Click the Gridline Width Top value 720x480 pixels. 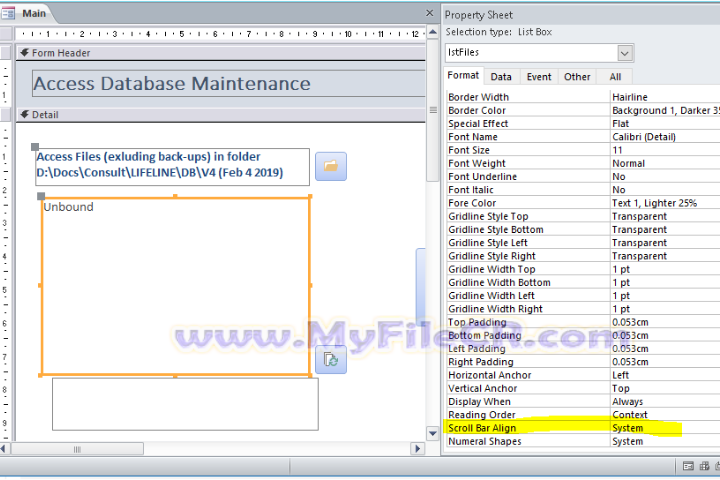click(665, 269)
